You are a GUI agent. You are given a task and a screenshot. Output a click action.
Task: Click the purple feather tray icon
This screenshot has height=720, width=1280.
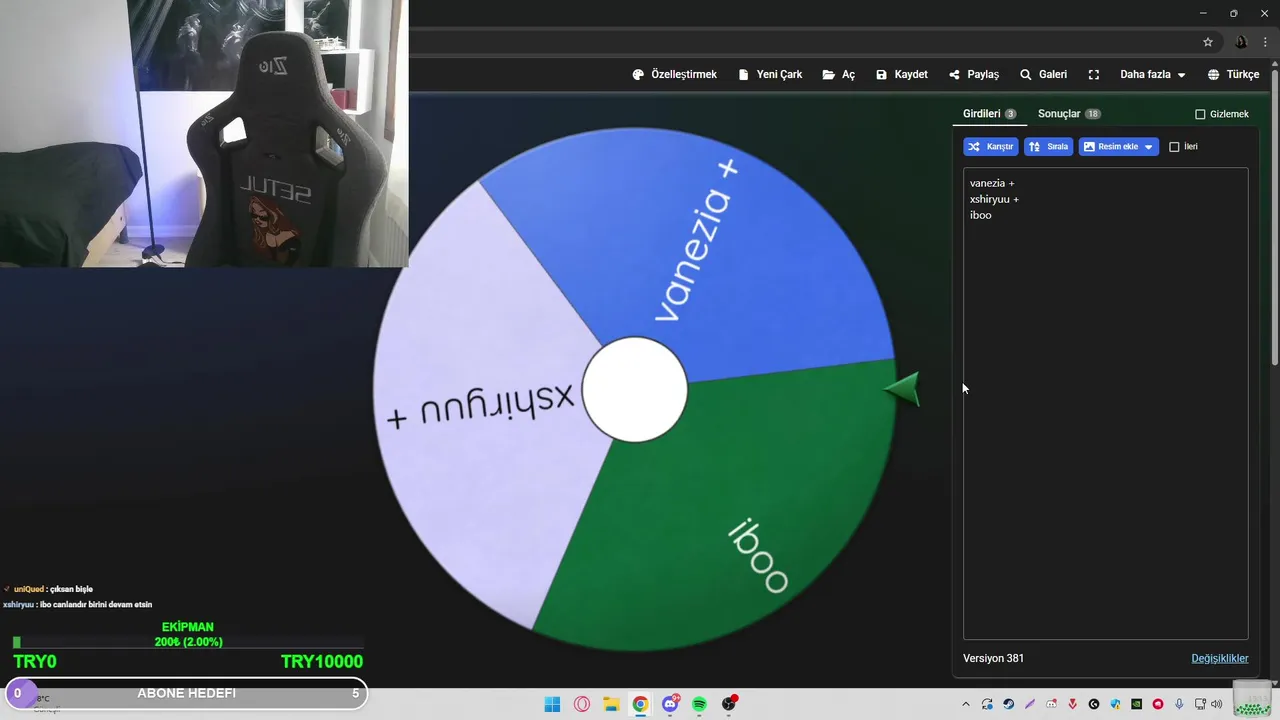pos(1030,704)
